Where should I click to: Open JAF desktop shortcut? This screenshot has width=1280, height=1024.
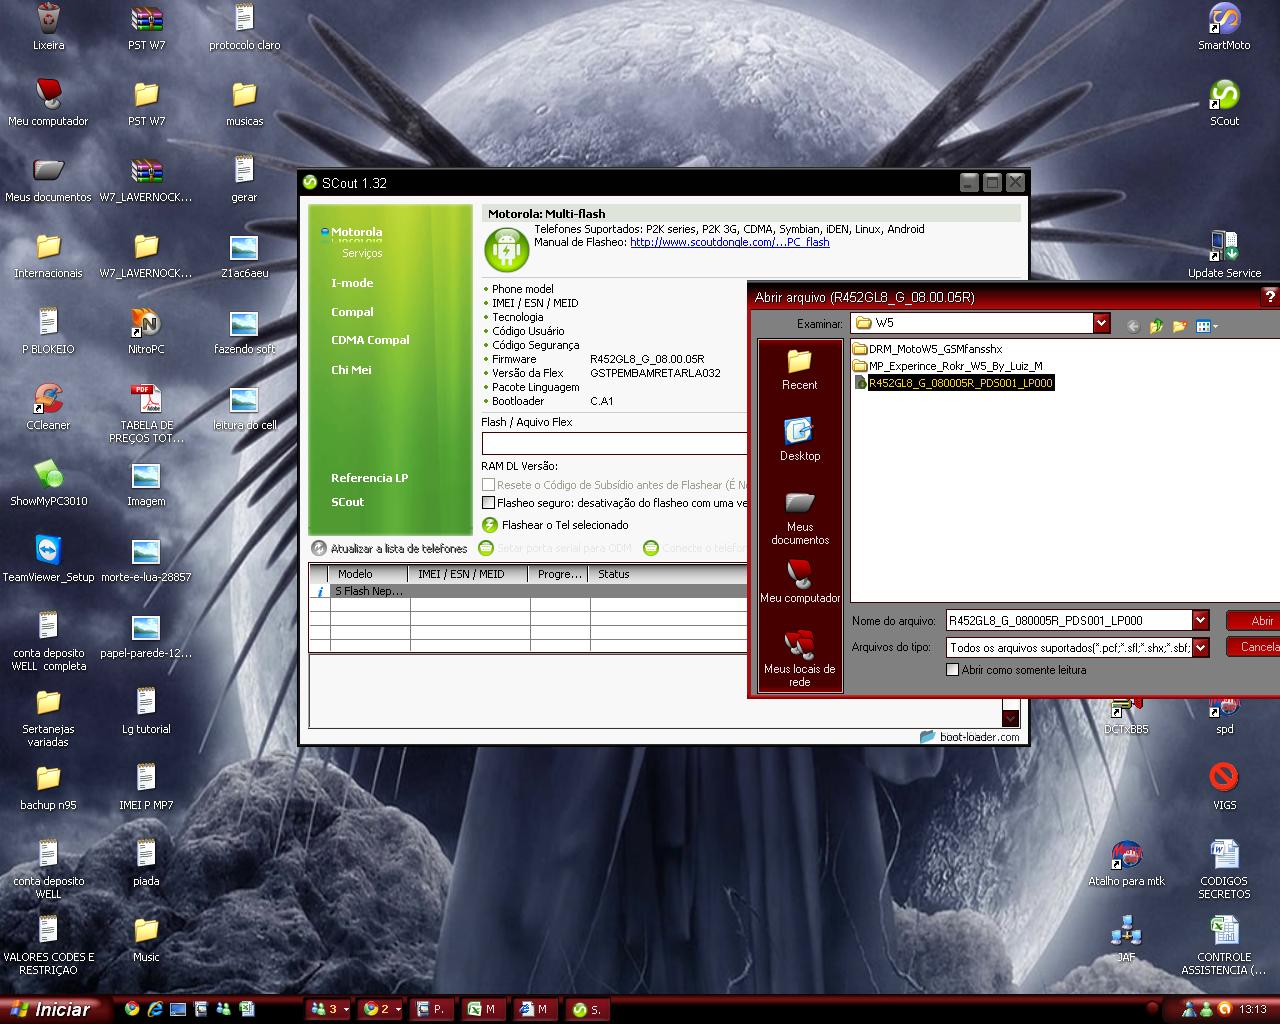(1126, 939)
